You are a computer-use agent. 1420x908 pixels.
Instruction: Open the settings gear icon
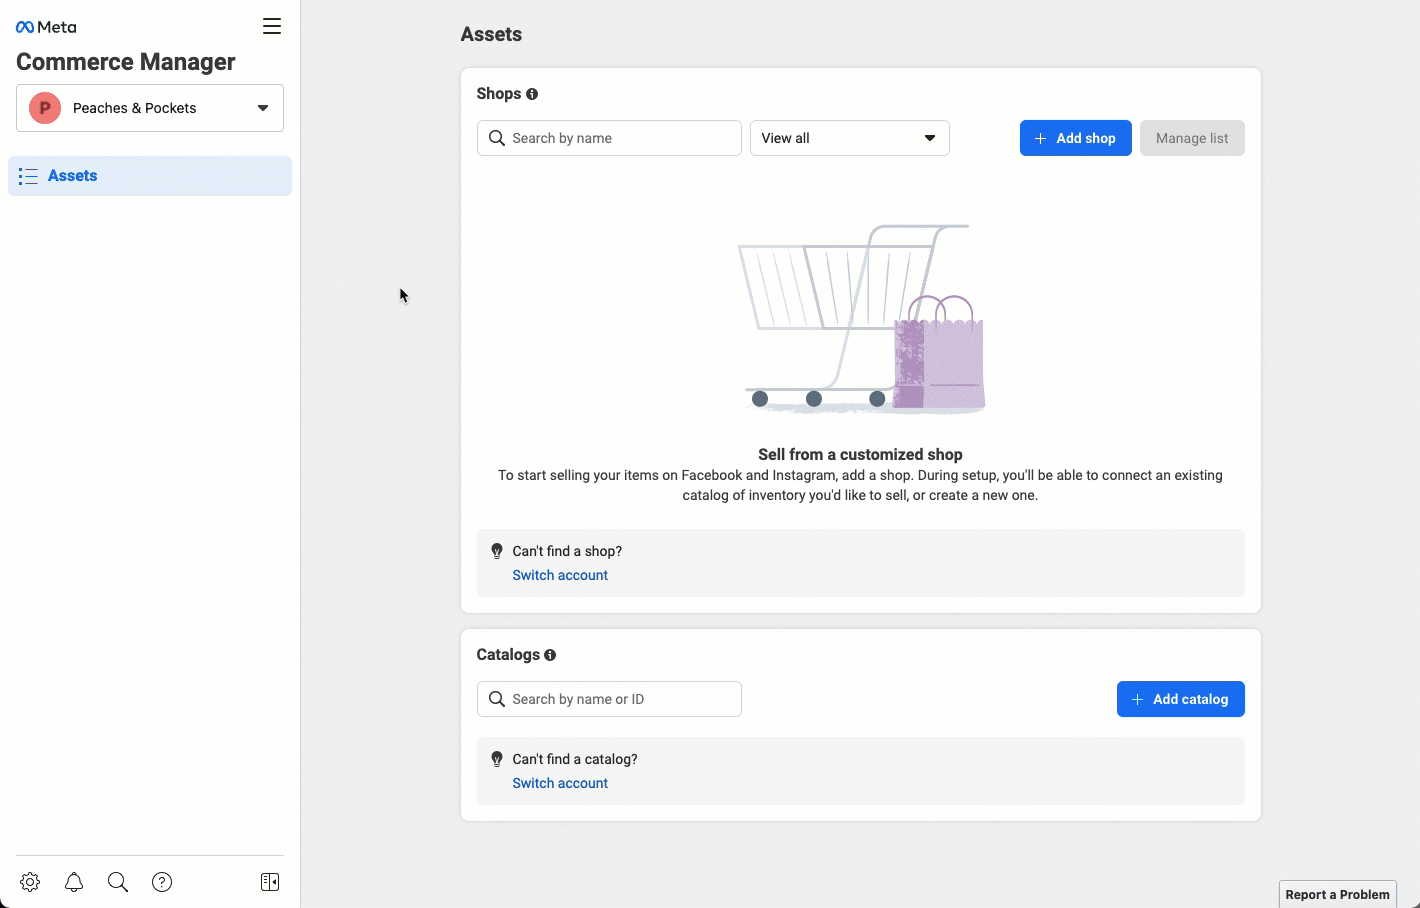click(30, 882)
